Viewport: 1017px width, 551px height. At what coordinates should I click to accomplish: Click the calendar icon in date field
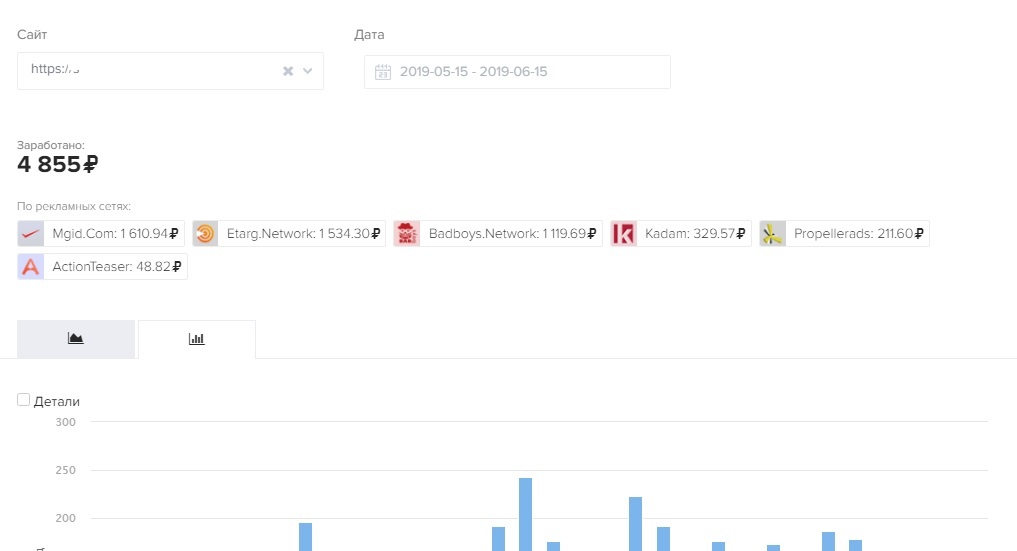tap(383, 72)
